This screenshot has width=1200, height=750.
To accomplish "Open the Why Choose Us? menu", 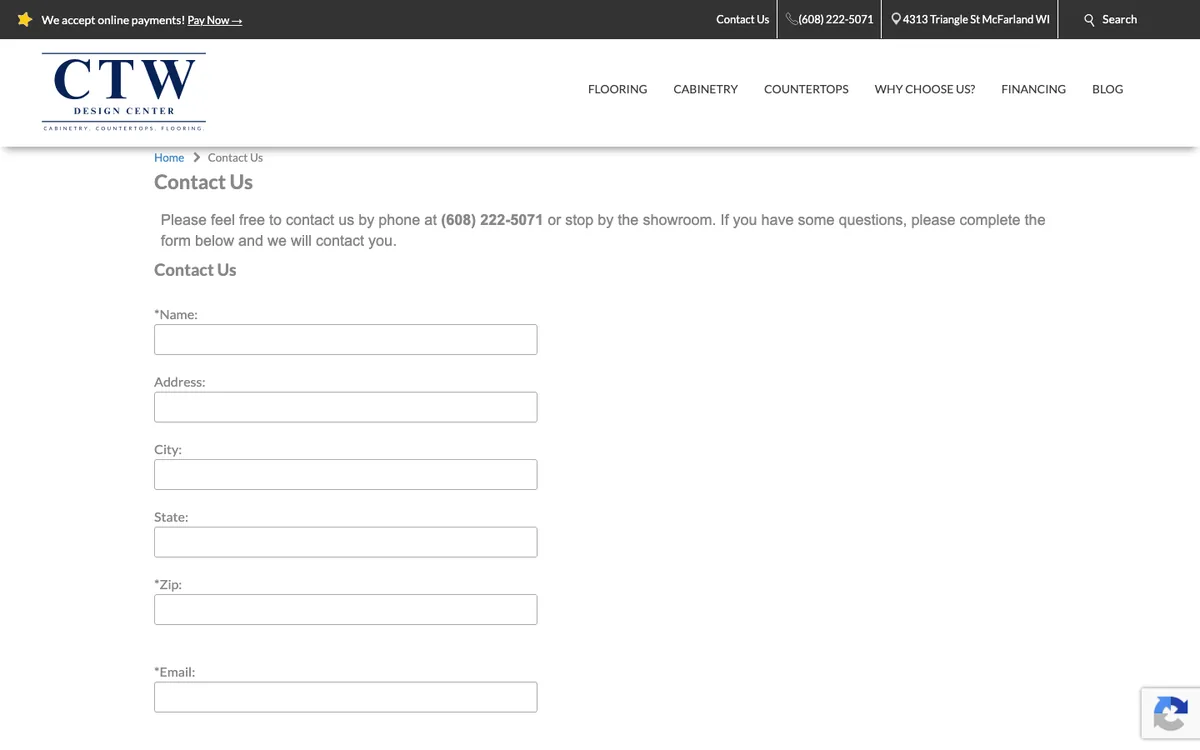I will (925, 89).
